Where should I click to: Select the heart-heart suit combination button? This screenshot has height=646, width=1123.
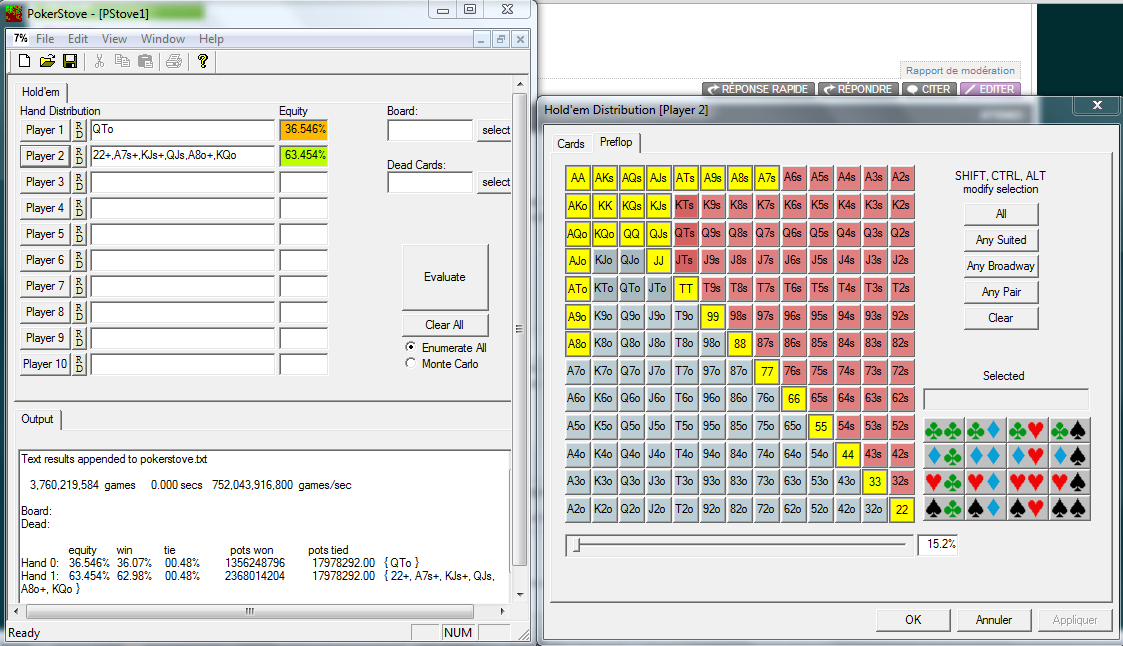[x=1027, y=483]
